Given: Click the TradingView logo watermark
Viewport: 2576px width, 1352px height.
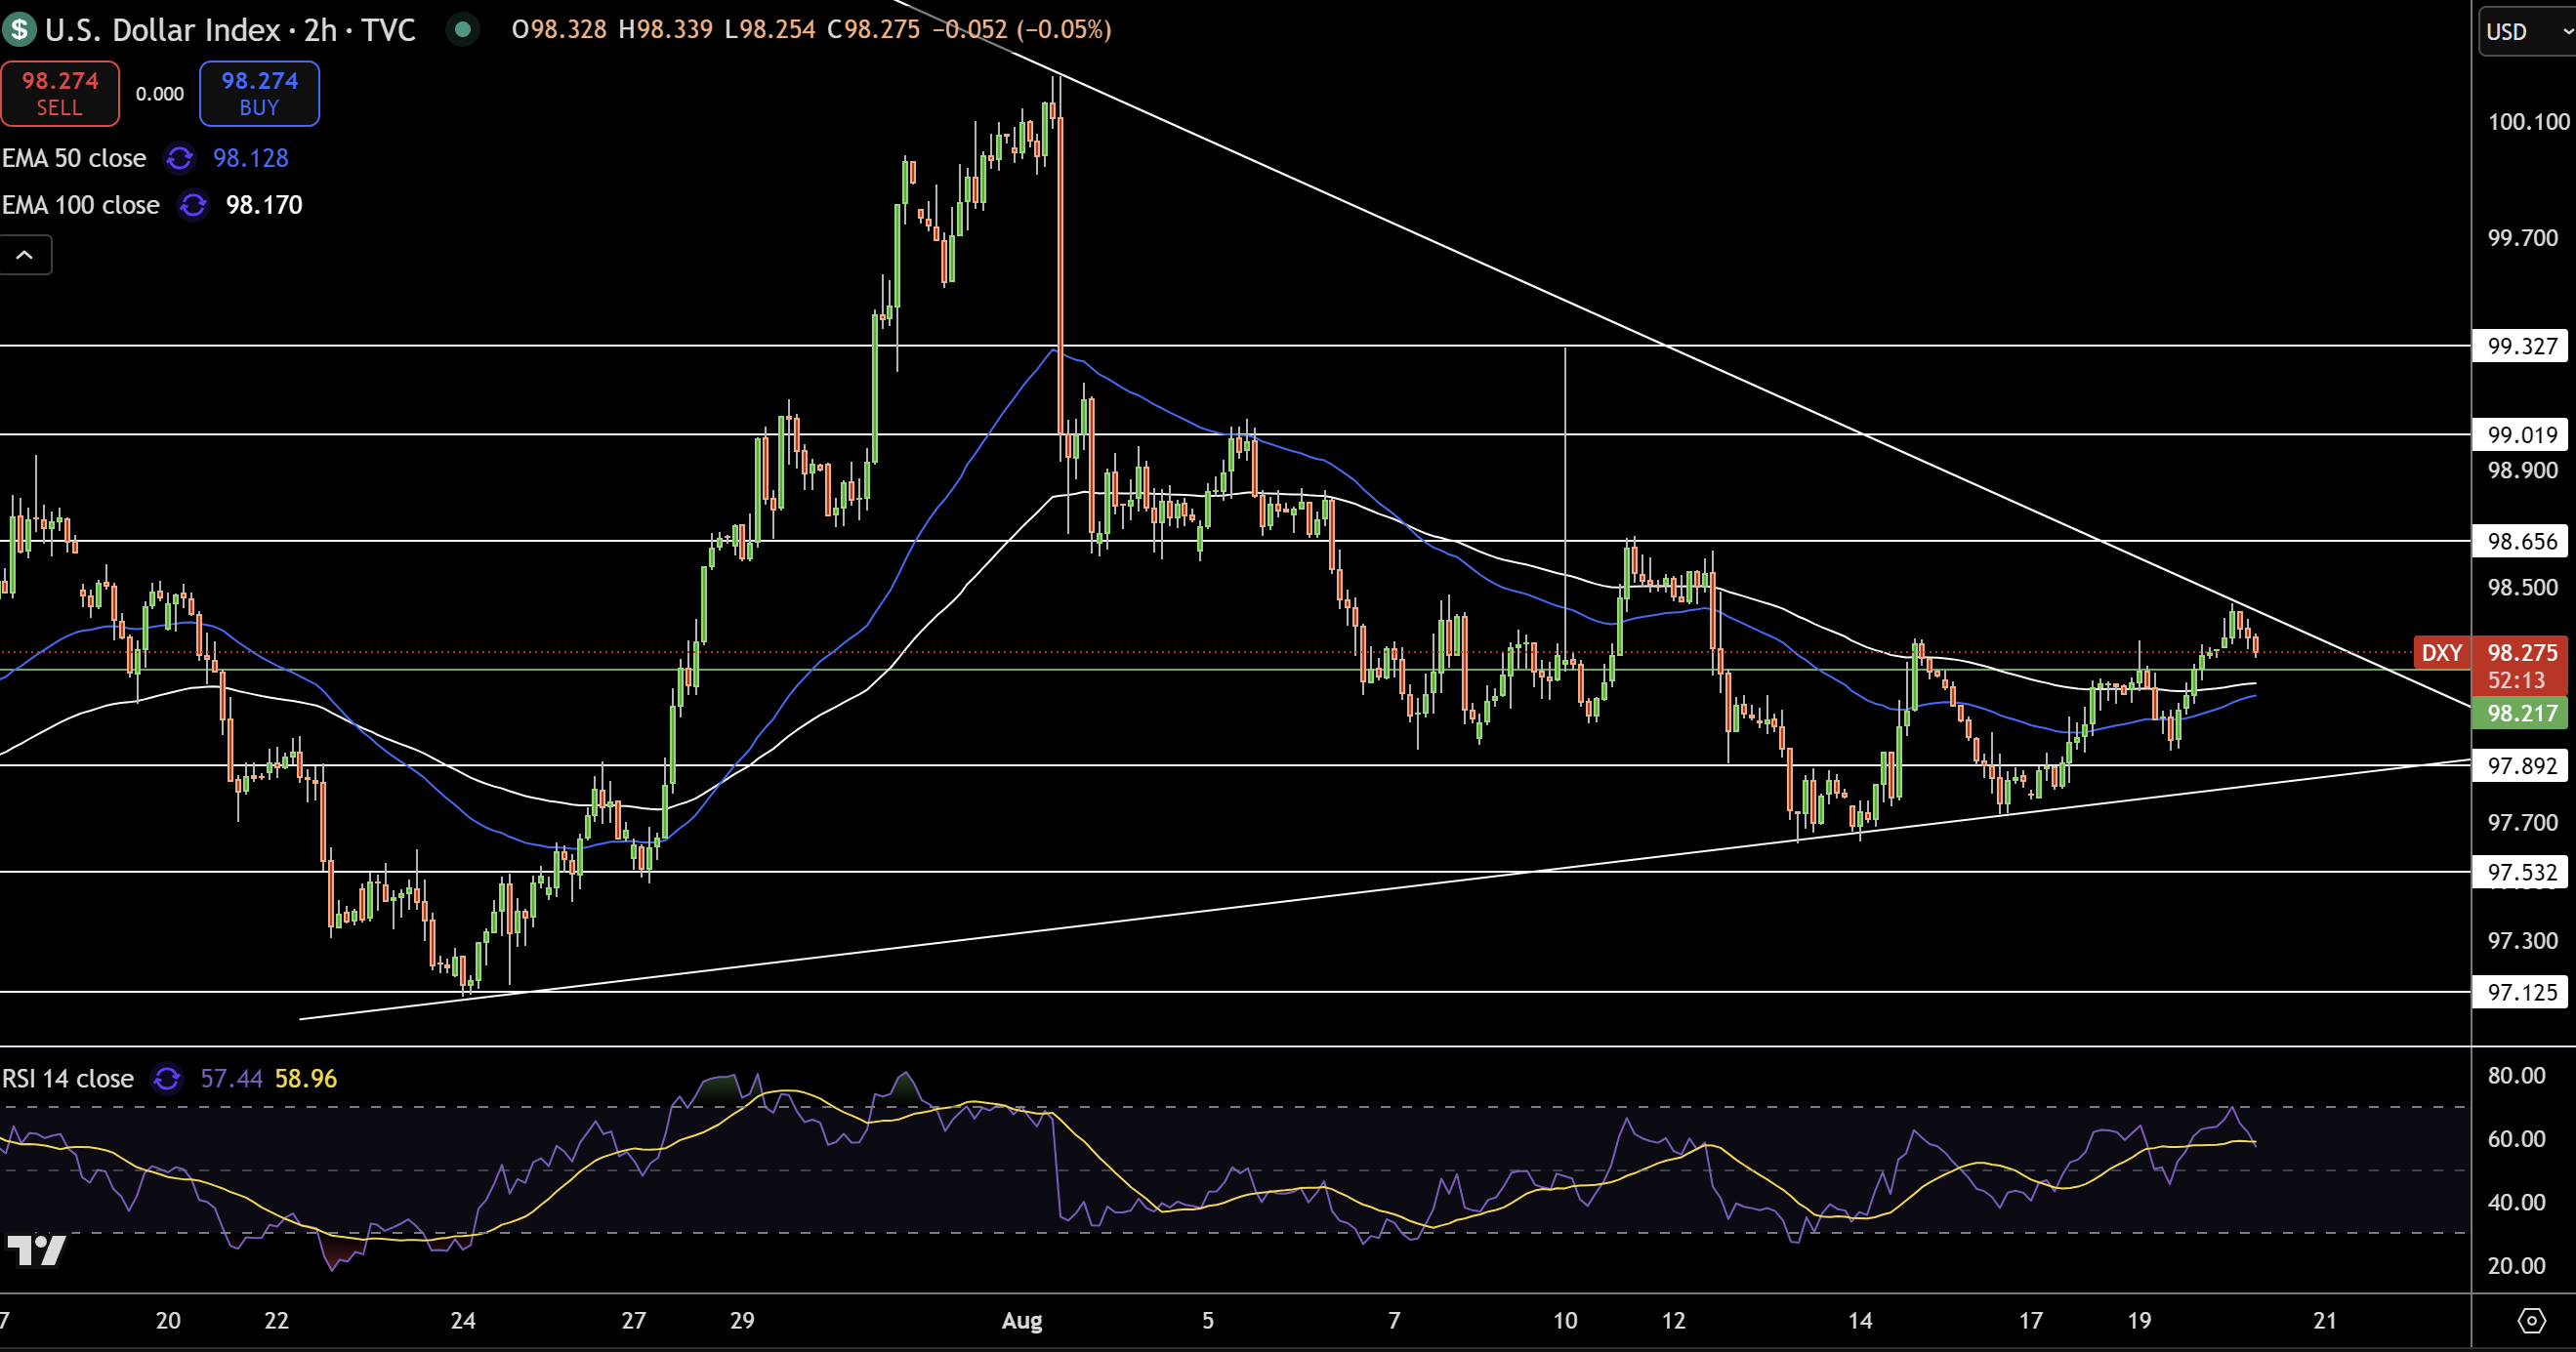Looking at the screenshot, I should [x=36, y=1251].
